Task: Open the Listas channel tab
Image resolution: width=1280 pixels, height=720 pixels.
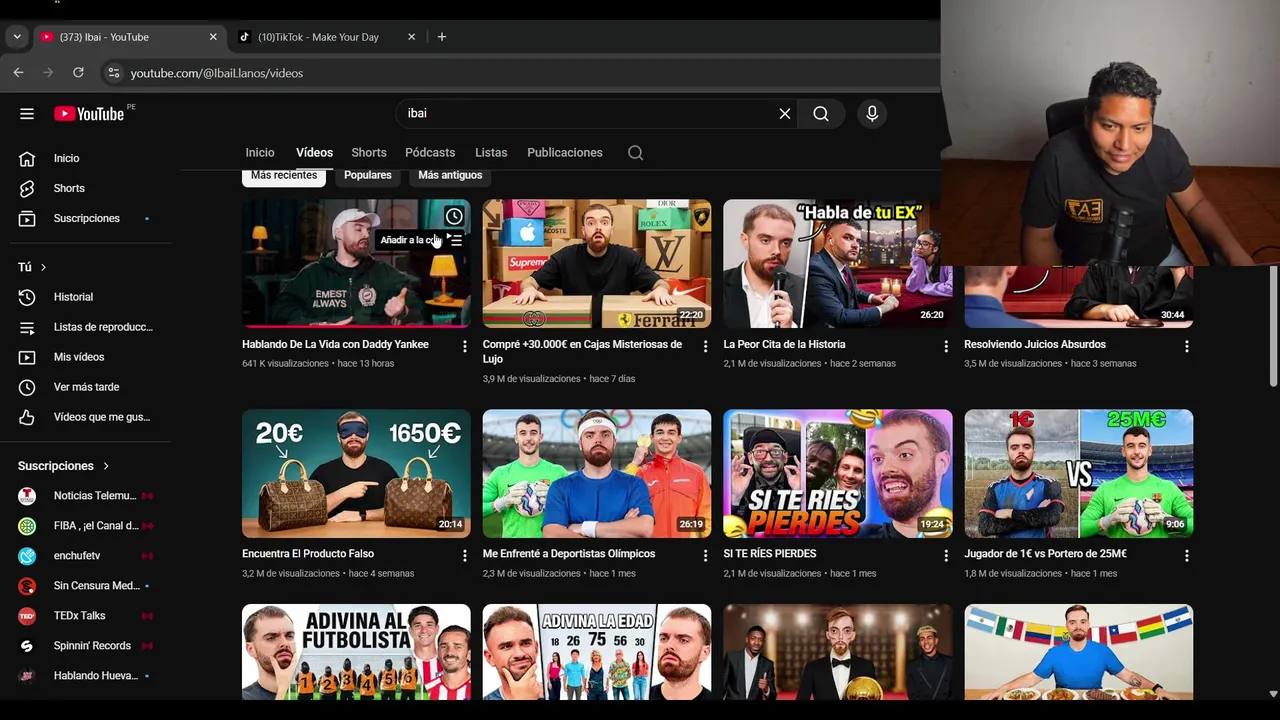Action: (491, 153)
